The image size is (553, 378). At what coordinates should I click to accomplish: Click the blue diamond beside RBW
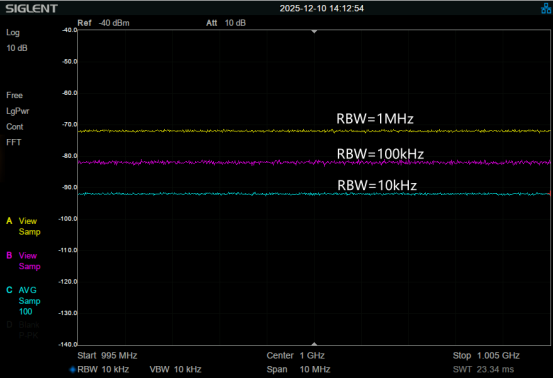tap(73, 370)
